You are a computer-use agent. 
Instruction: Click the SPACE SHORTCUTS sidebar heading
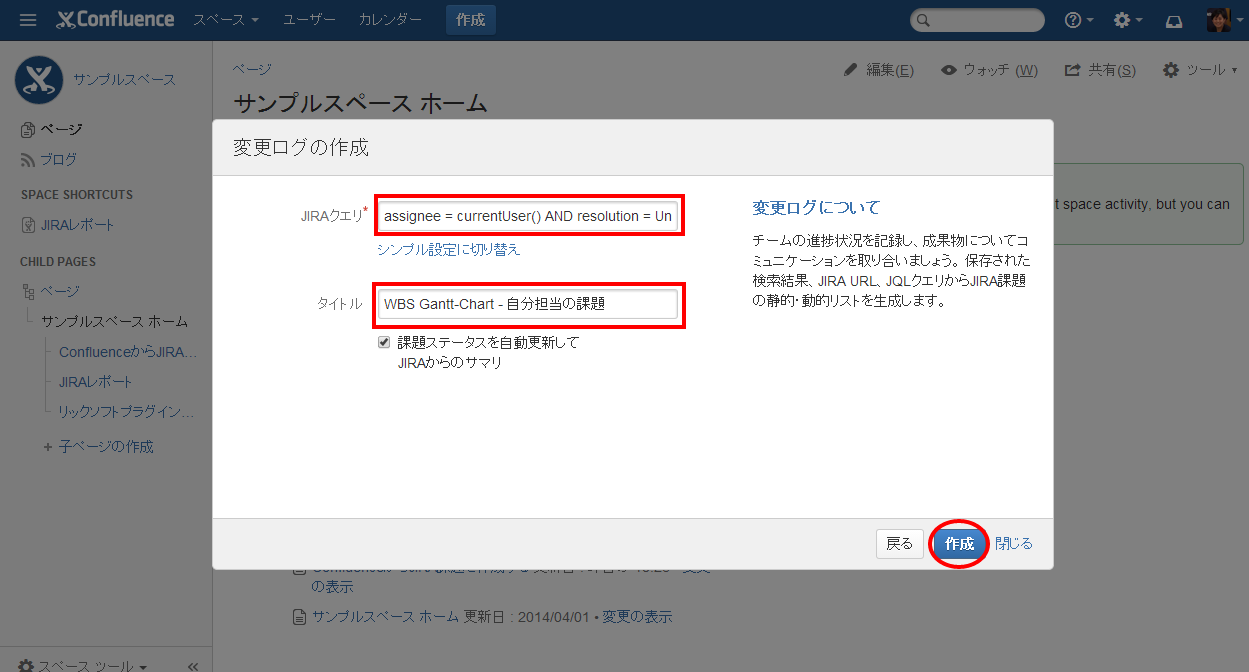click(x=77, y=195)
